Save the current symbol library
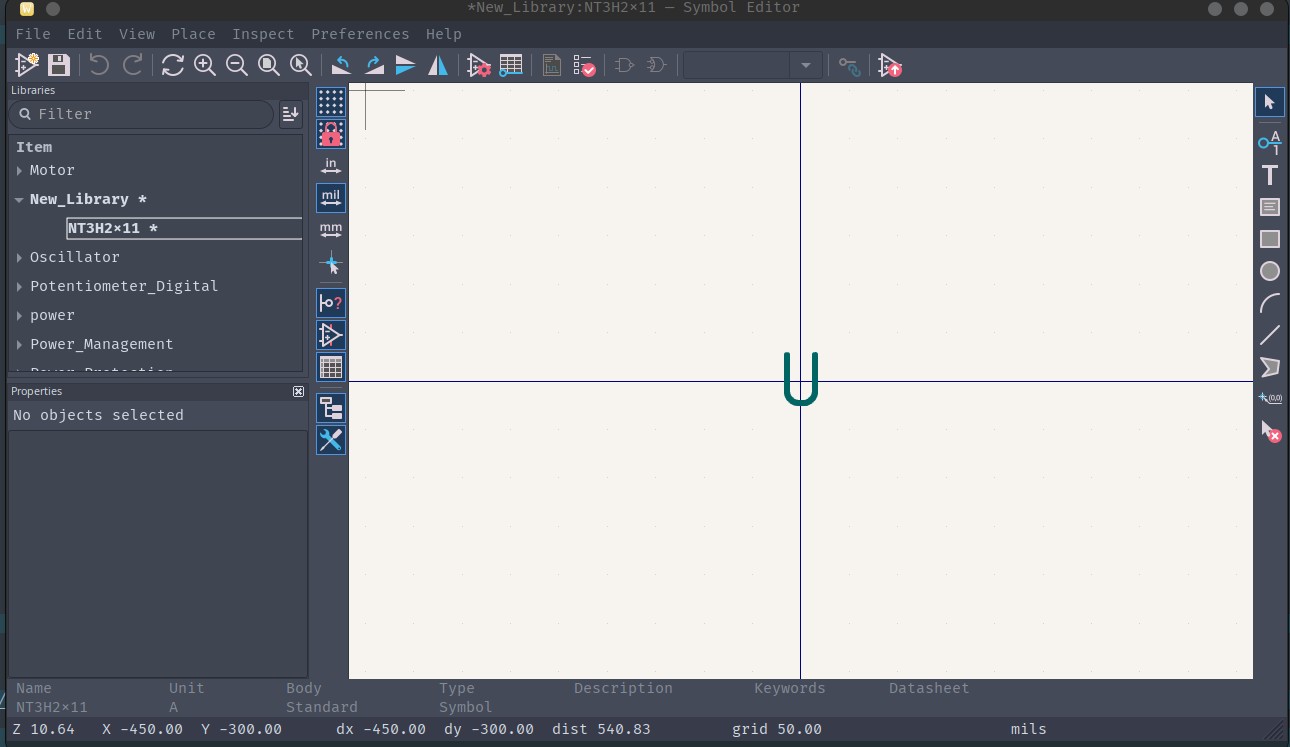This screenshot has width=1290, height=747. click(58, 65)
